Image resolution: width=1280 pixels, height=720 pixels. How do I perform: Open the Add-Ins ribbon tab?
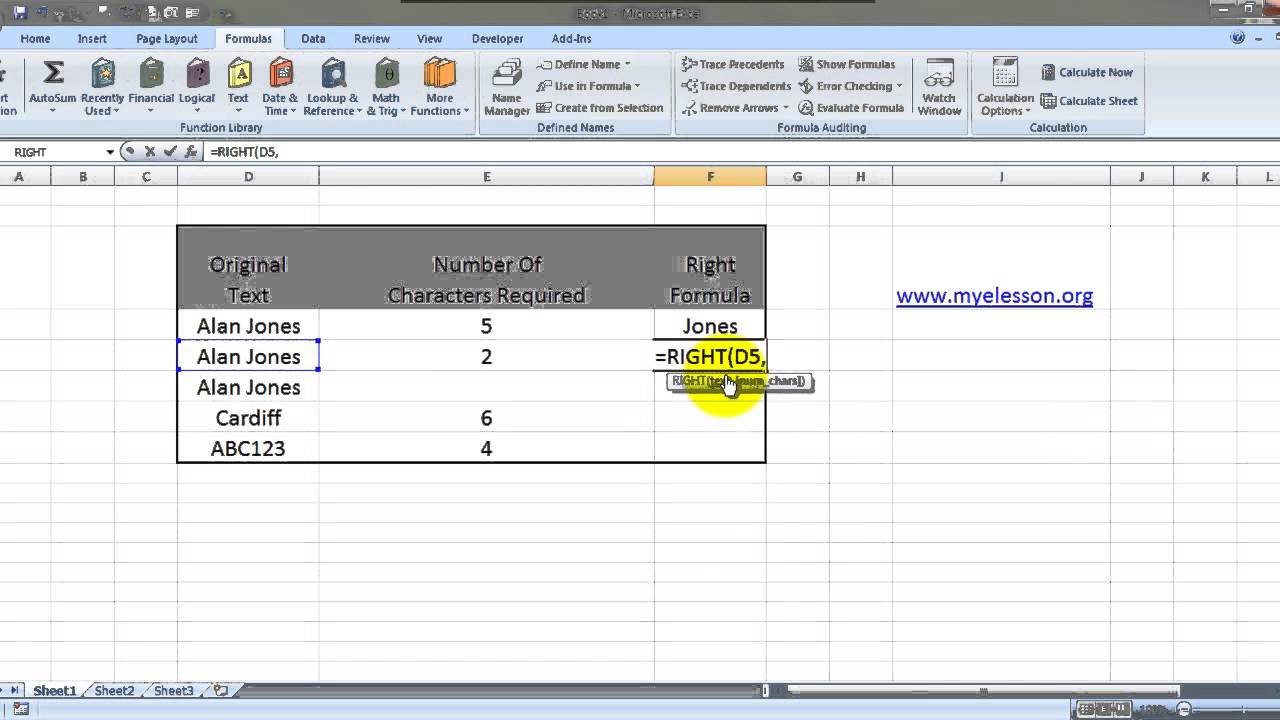pyautogui.click(x=571, y=39)
